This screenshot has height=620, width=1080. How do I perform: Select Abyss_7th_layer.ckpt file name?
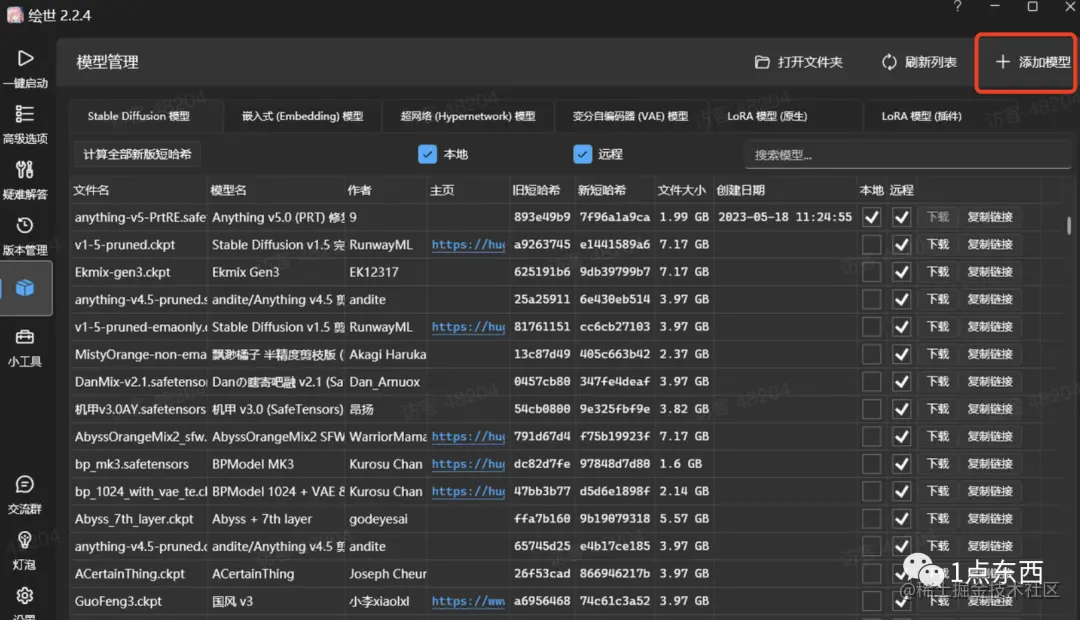134,519
